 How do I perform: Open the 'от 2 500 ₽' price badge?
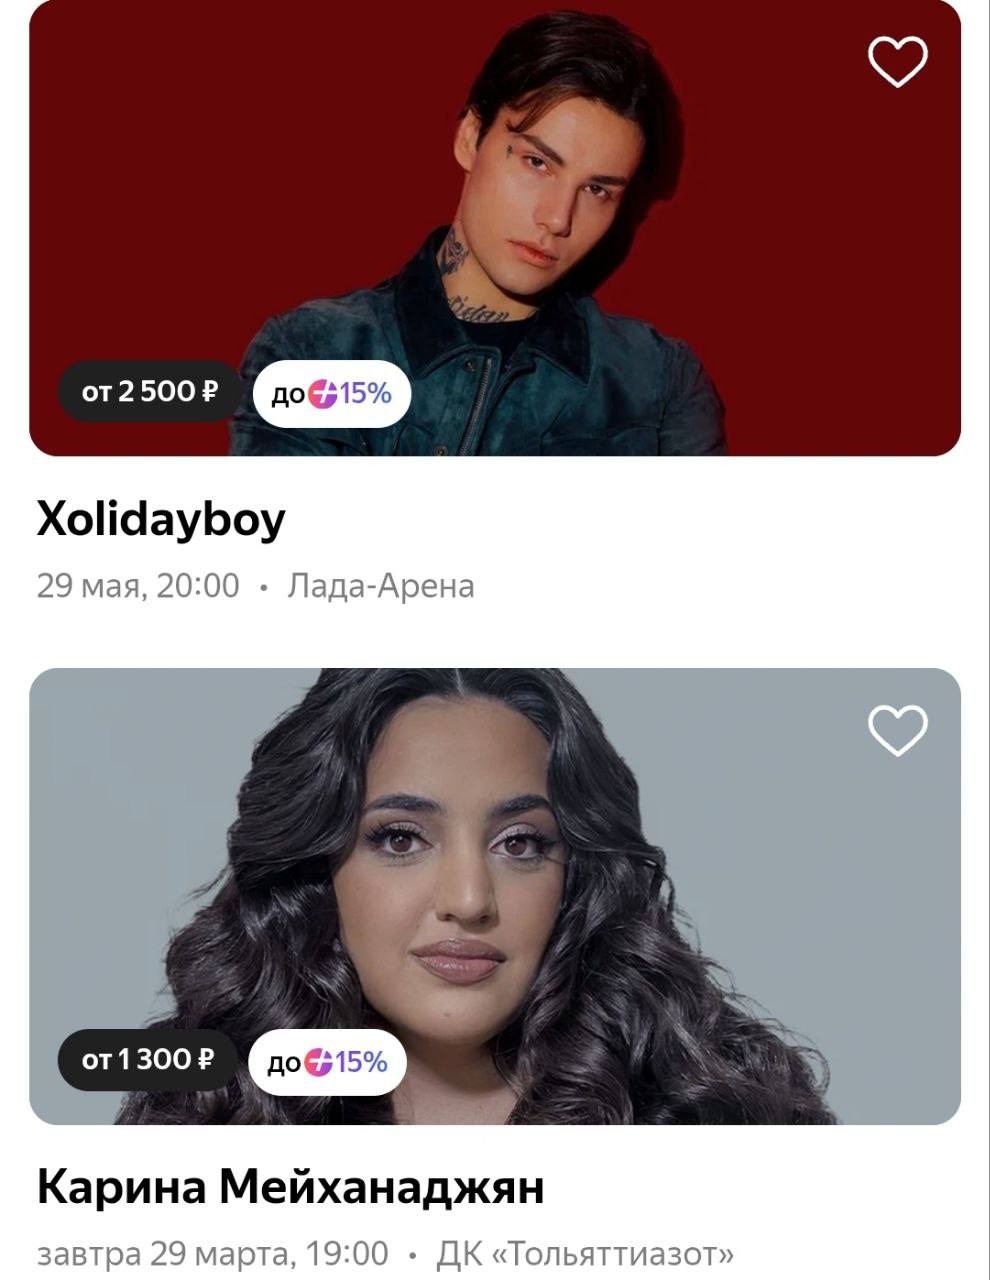(x=149, y=391)
